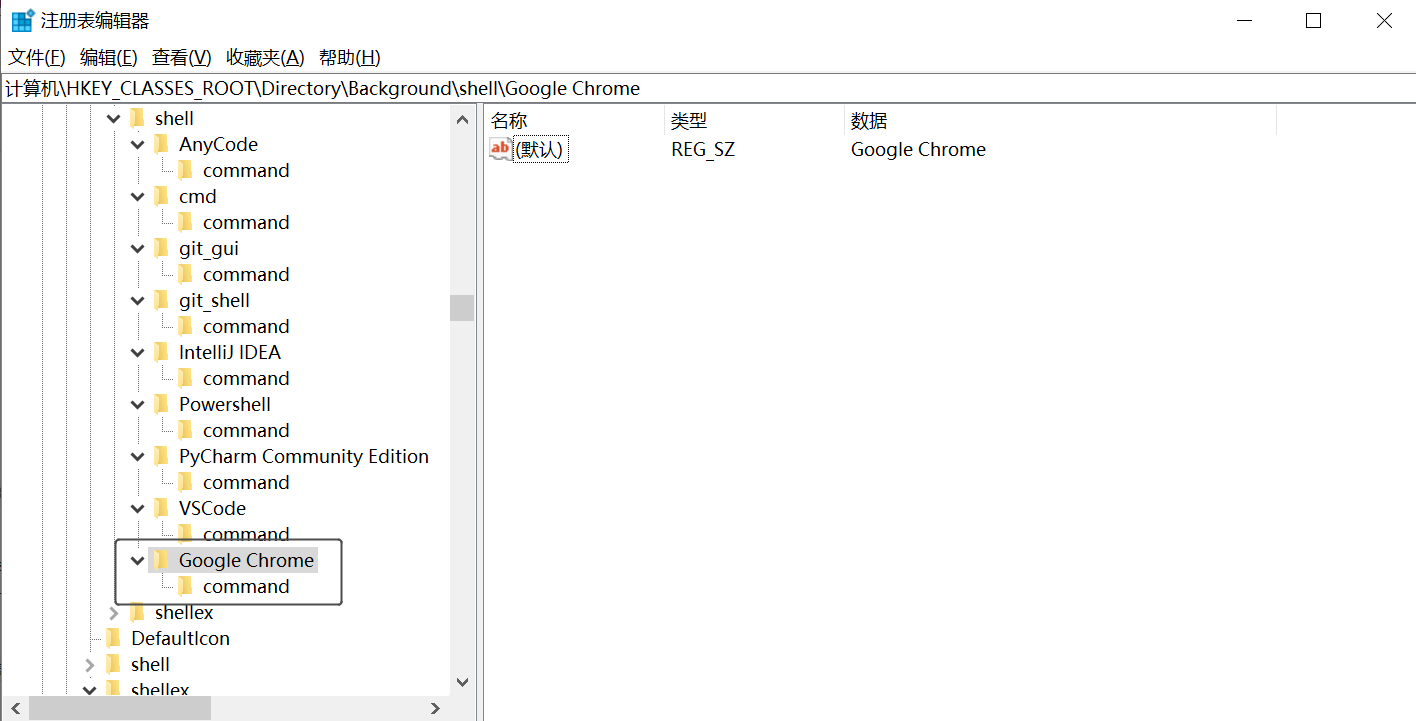This screenshot has height=721, width=1416.
Task: Click the folder icon beside git_shell
Action: click(161, 300)
